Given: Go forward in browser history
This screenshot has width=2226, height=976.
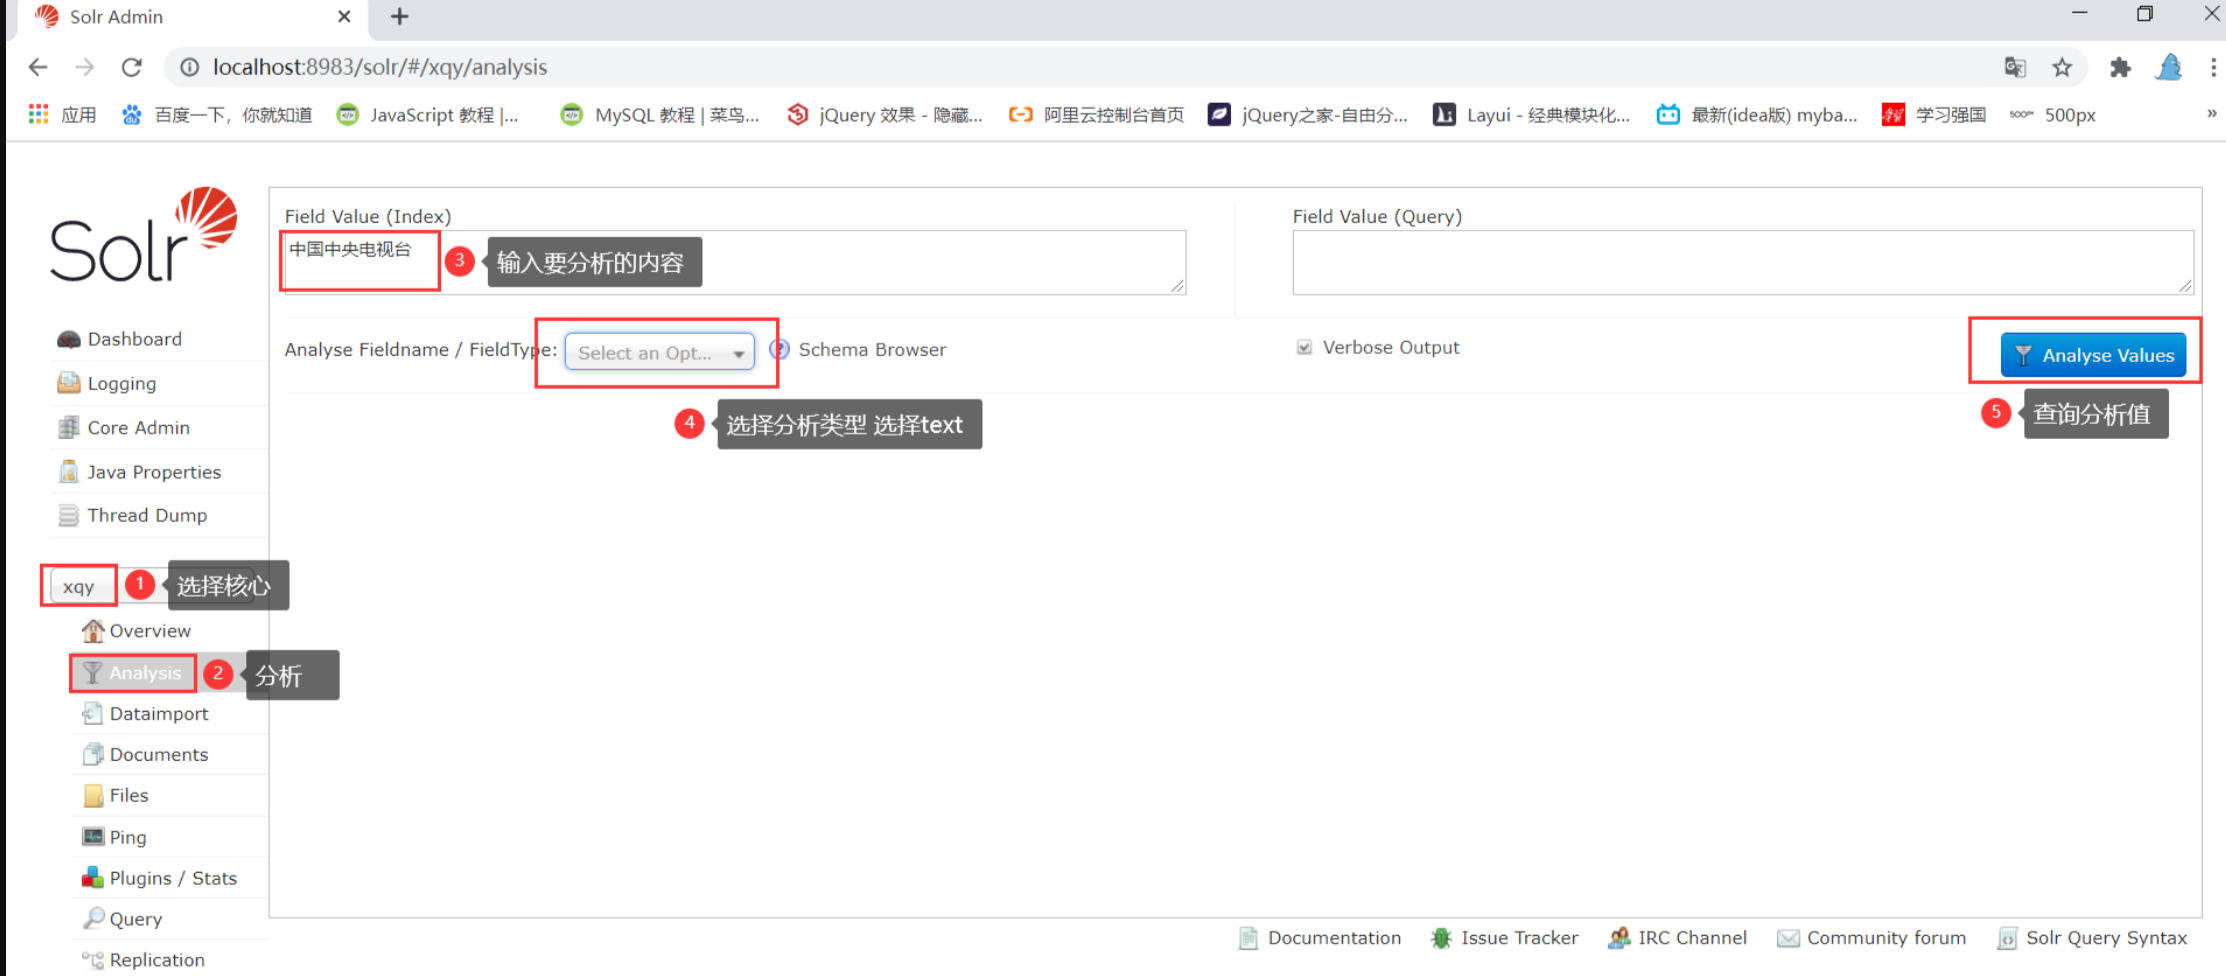Looking at the screenshot, I should tap(85, 67).
